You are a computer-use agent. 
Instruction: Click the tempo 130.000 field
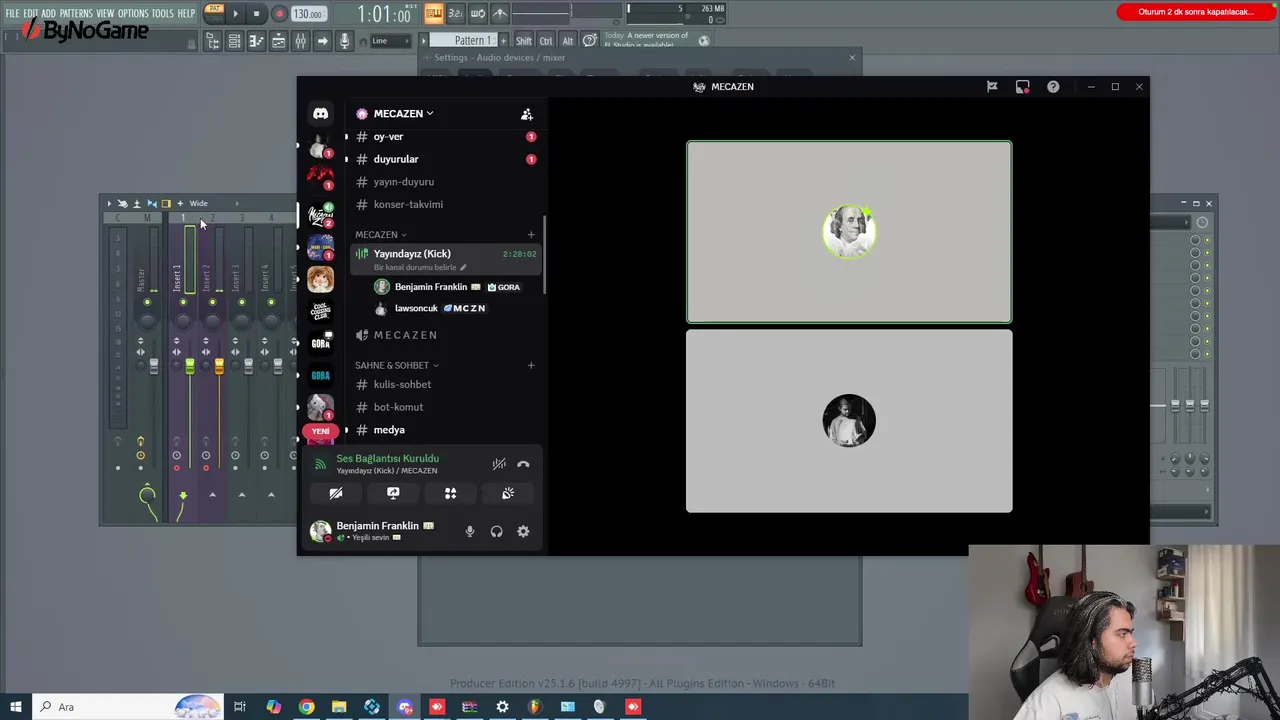pyautogui.click(x=308, y=14)
